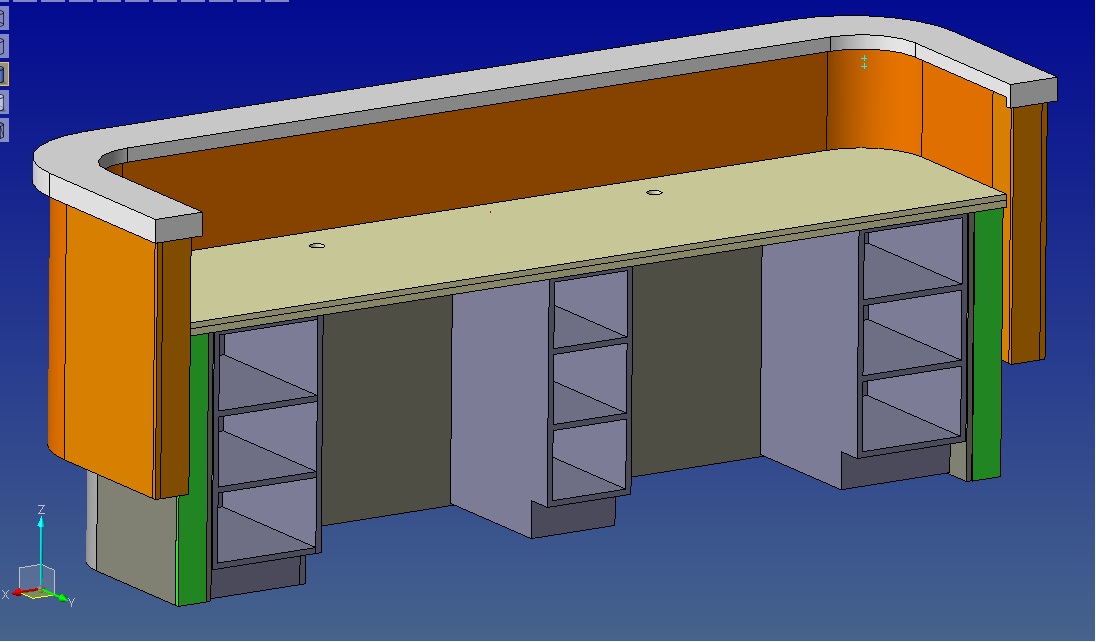Select the highlighted blue cylinder shading mode icon
Viewport: 1096px width, 642px height.
click(x=3, y=73)
